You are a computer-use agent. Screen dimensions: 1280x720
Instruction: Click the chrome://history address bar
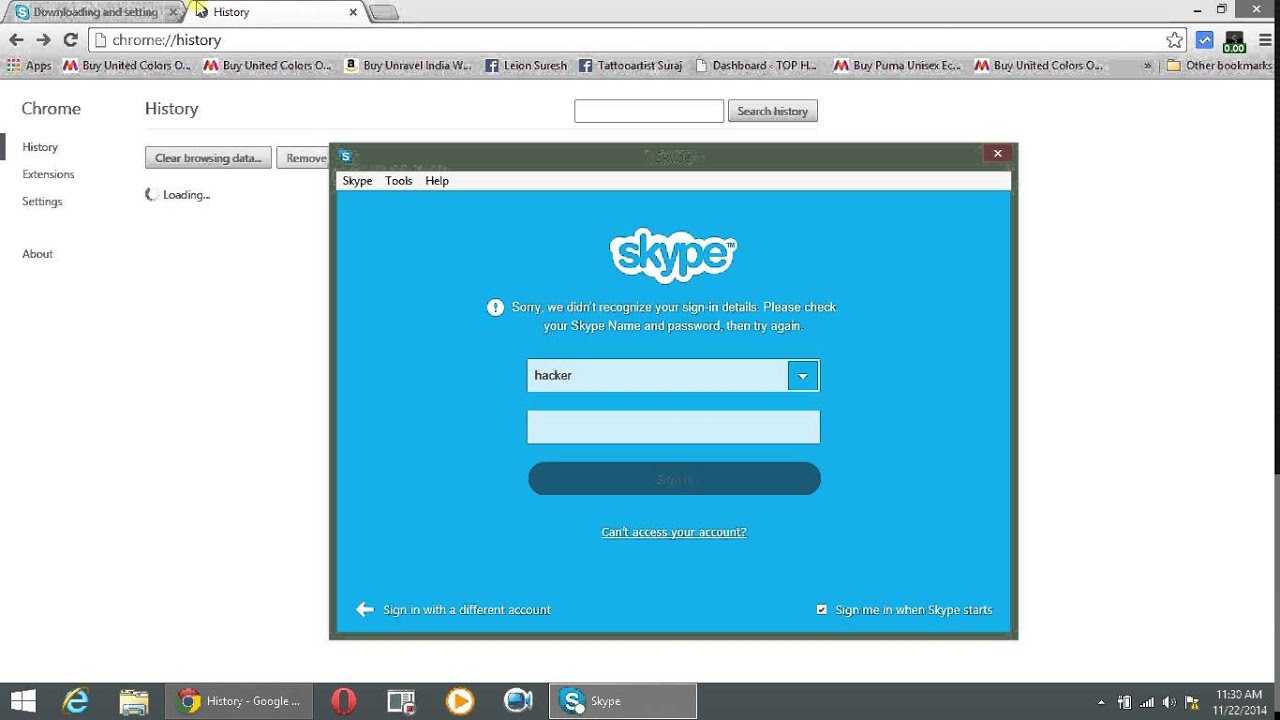click(635, 40)
